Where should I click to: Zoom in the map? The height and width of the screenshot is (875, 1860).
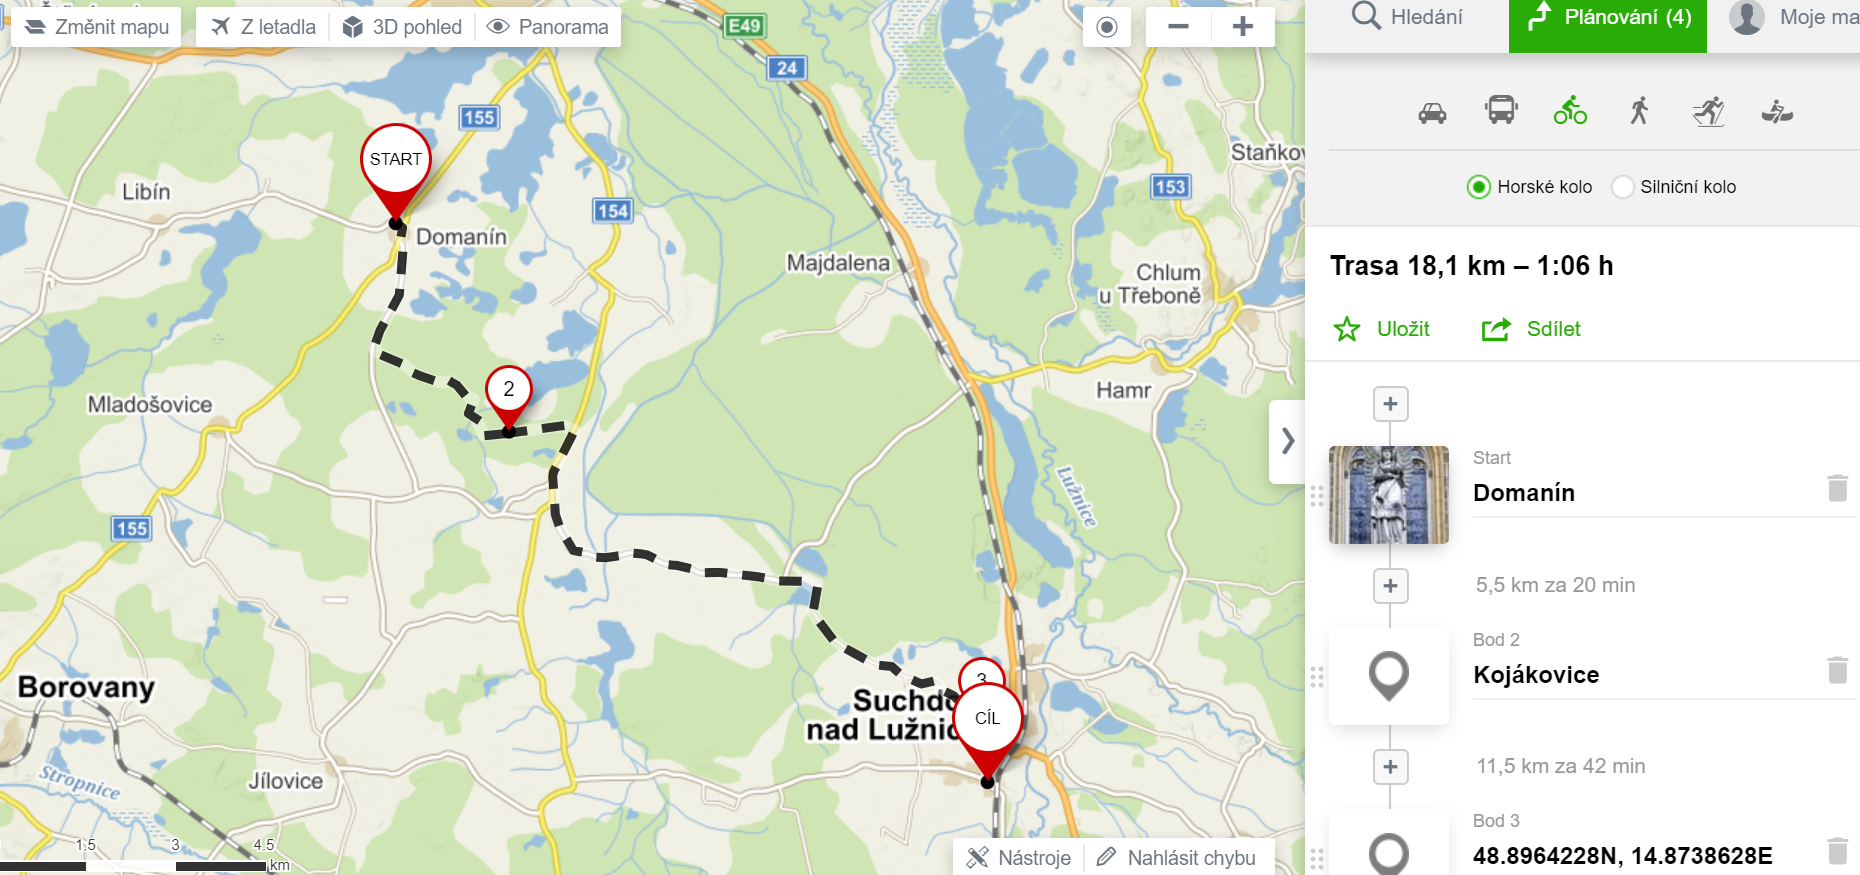click(1243, 27)
